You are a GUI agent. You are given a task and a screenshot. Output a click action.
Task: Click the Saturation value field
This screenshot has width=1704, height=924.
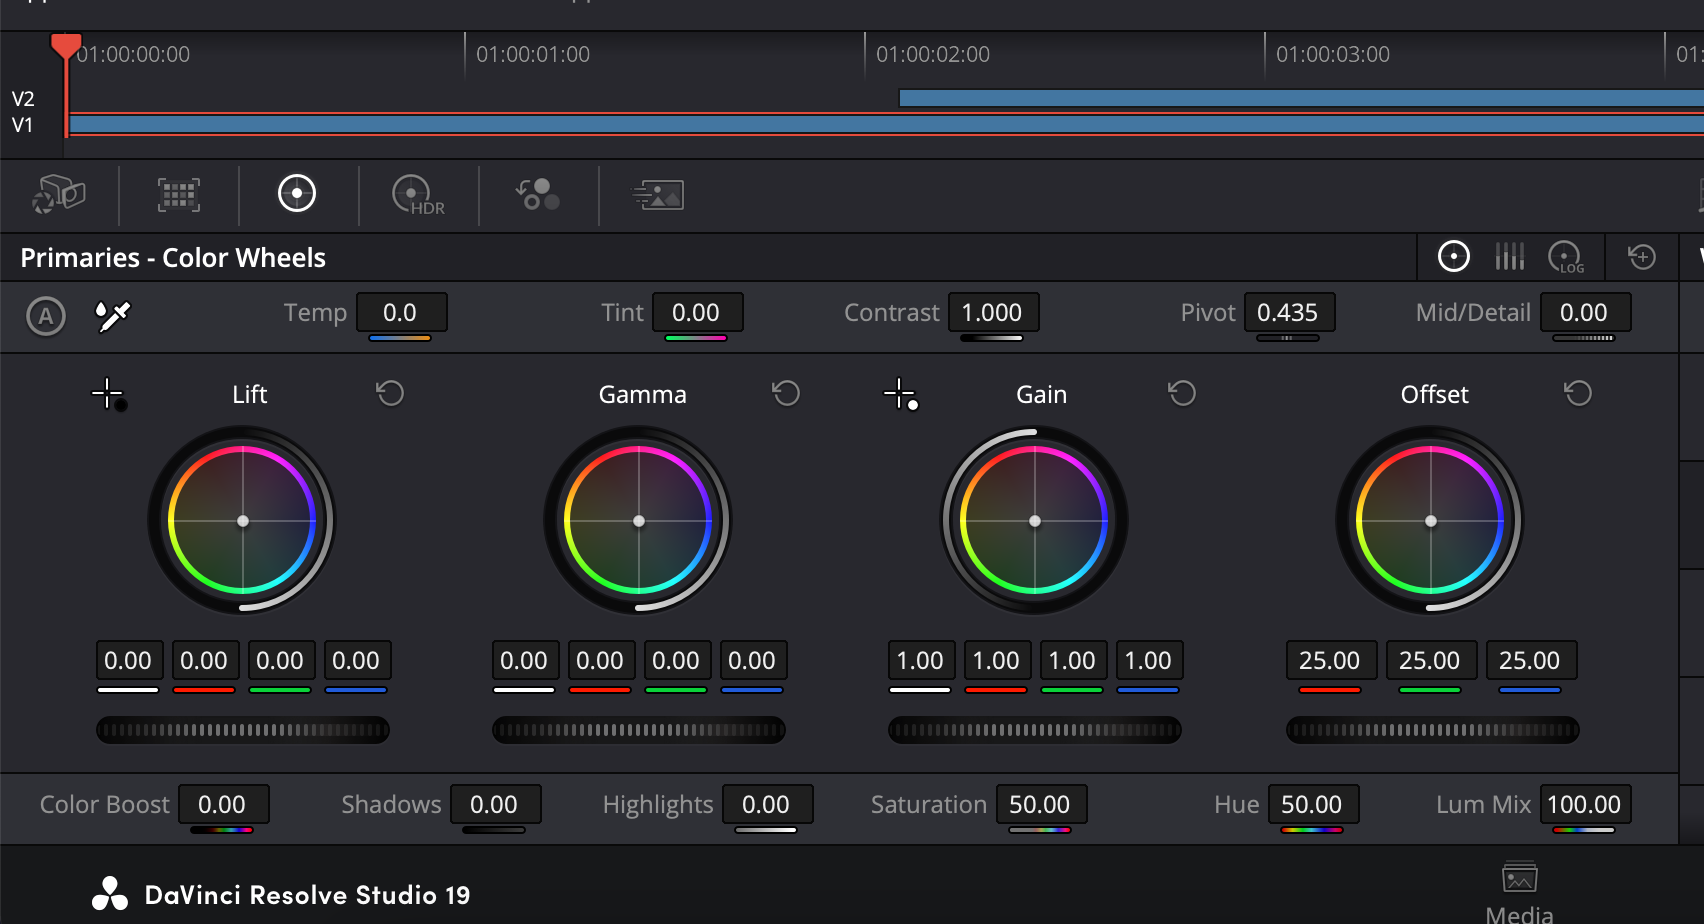tap(1040, 804)
